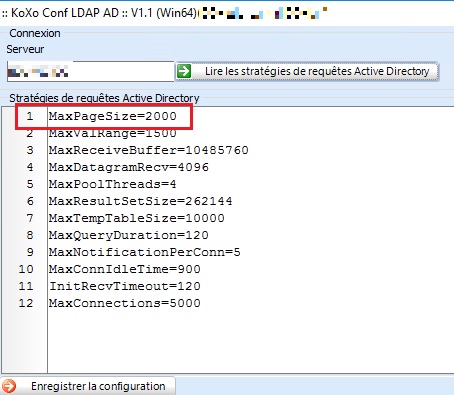Image resolution: width=454 pixels, height=395 pixels.
Task: Click the green arrow icon beside the server field
Action: (184, 71)
